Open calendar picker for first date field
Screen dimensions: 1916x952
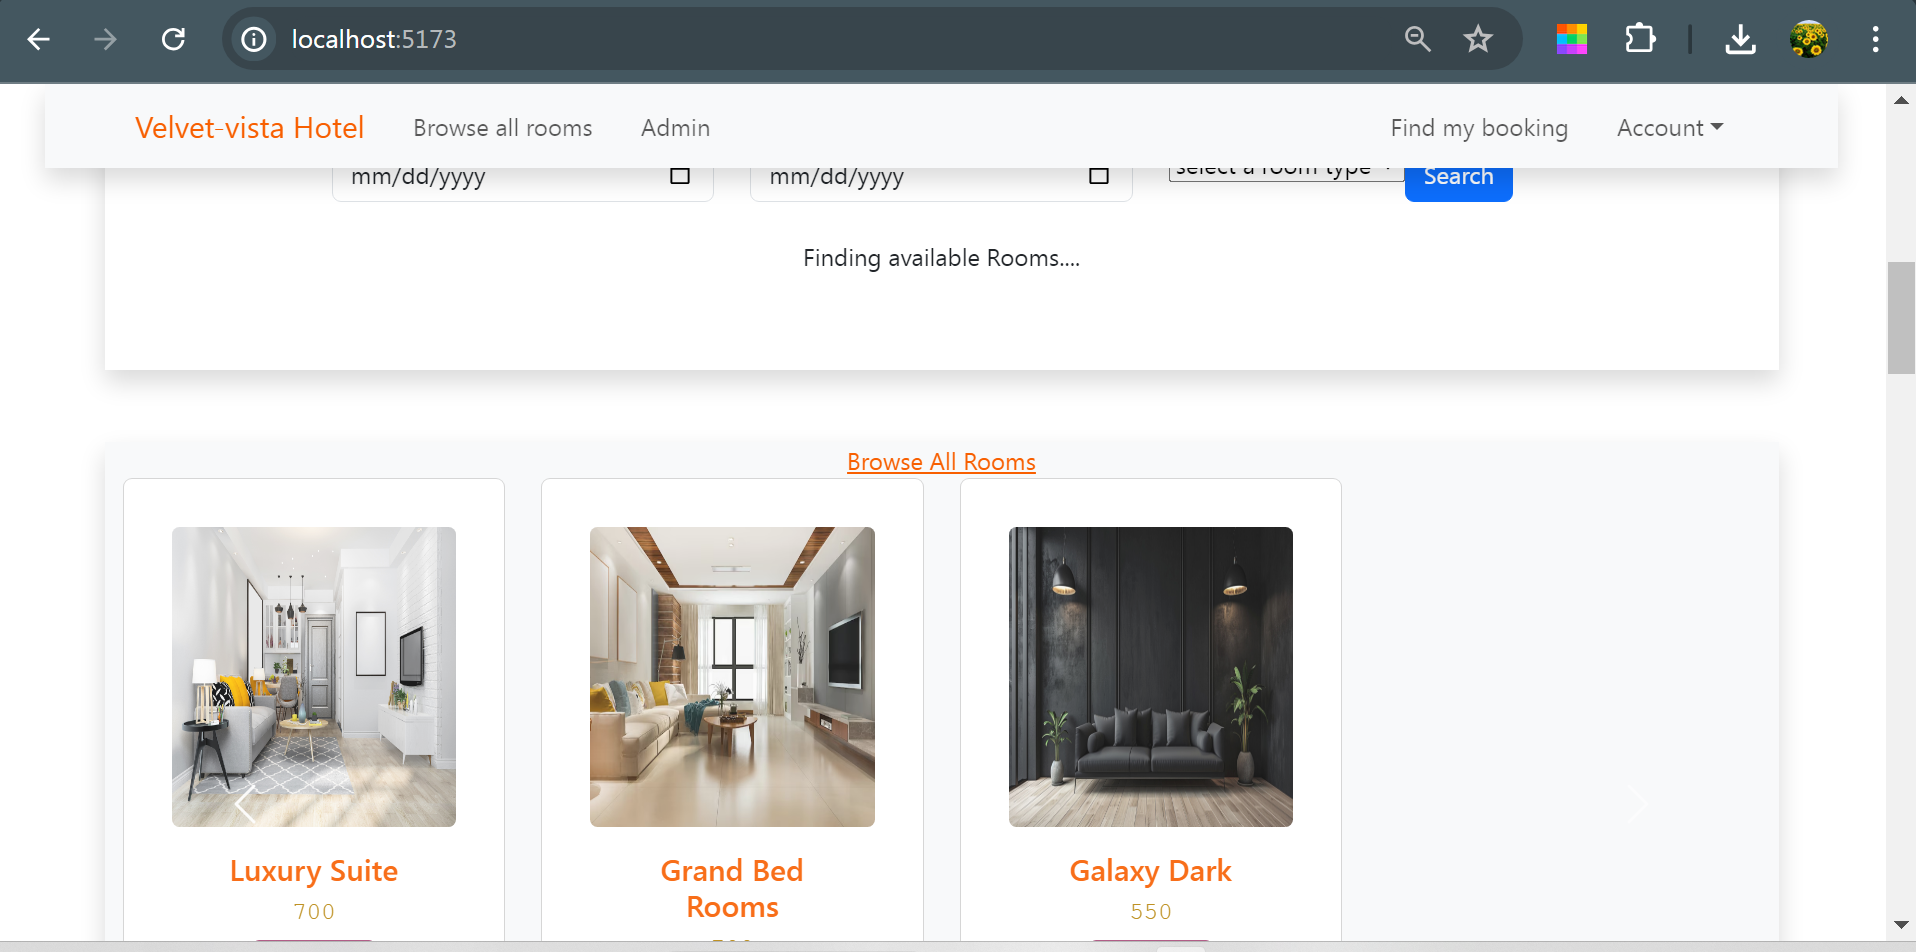click(x=680, y=177)
